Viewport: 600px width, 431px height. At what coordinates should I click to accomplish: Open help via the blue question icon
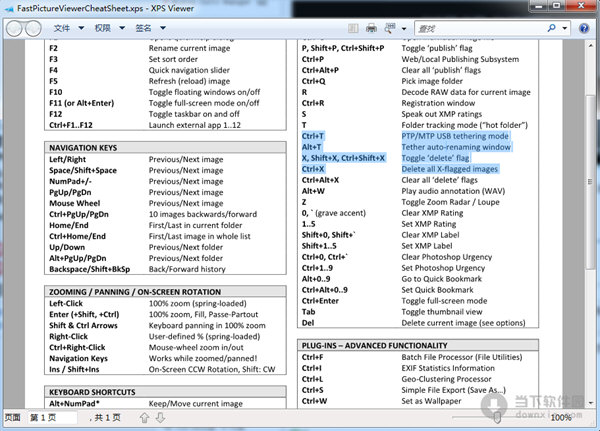(584, 28)
